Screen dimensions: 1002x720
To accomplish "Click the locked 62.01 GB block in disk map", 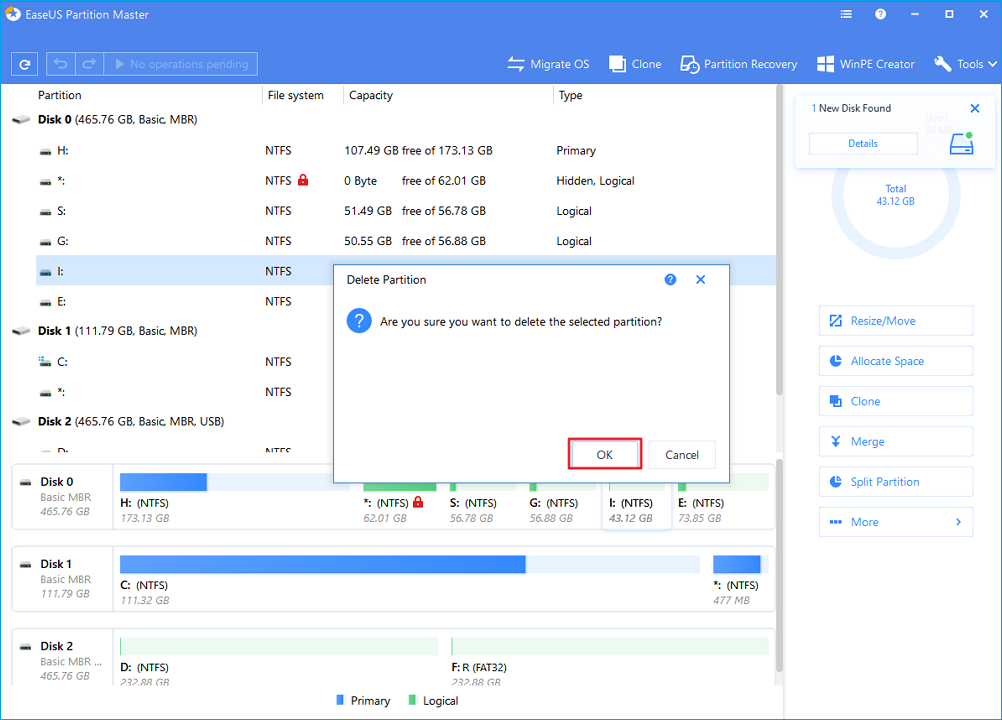I will pyautogui.click(x=400, y=501).
